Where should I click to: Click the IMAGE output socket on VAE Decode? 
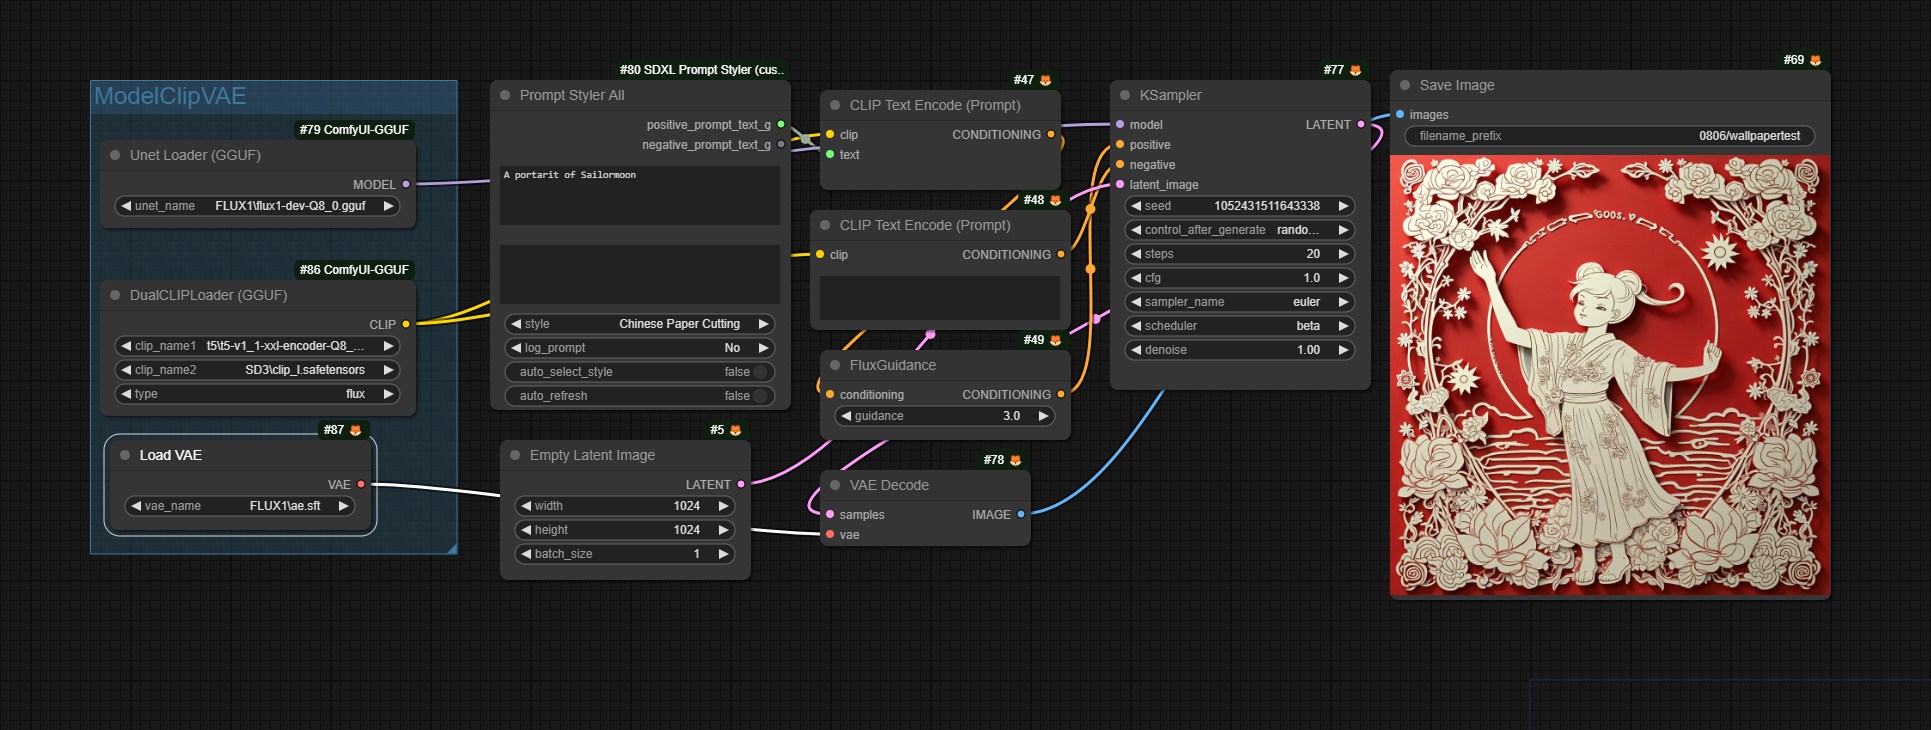pos(1020,514)
